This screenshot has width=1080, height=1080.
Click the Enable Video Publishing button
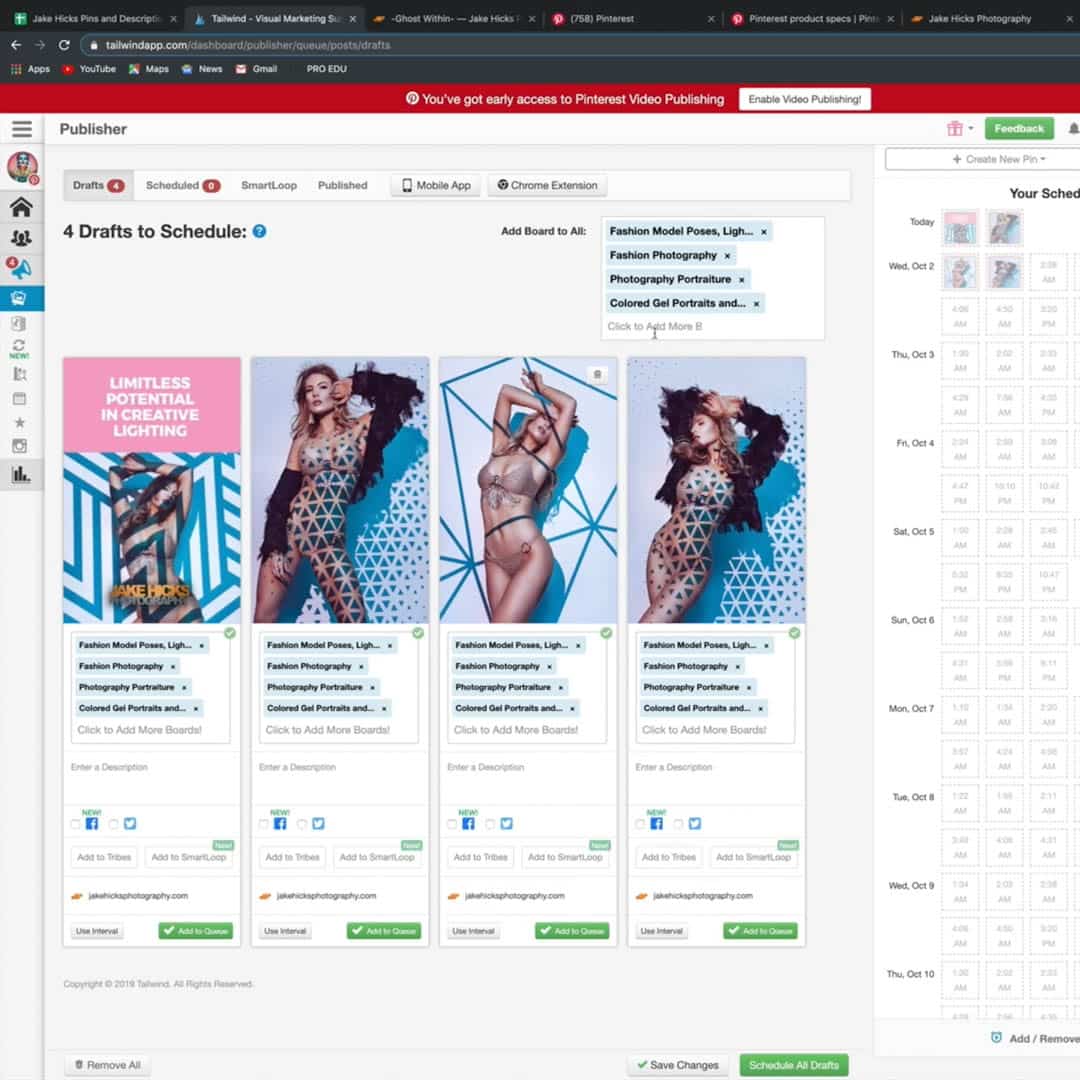(805, 99)
